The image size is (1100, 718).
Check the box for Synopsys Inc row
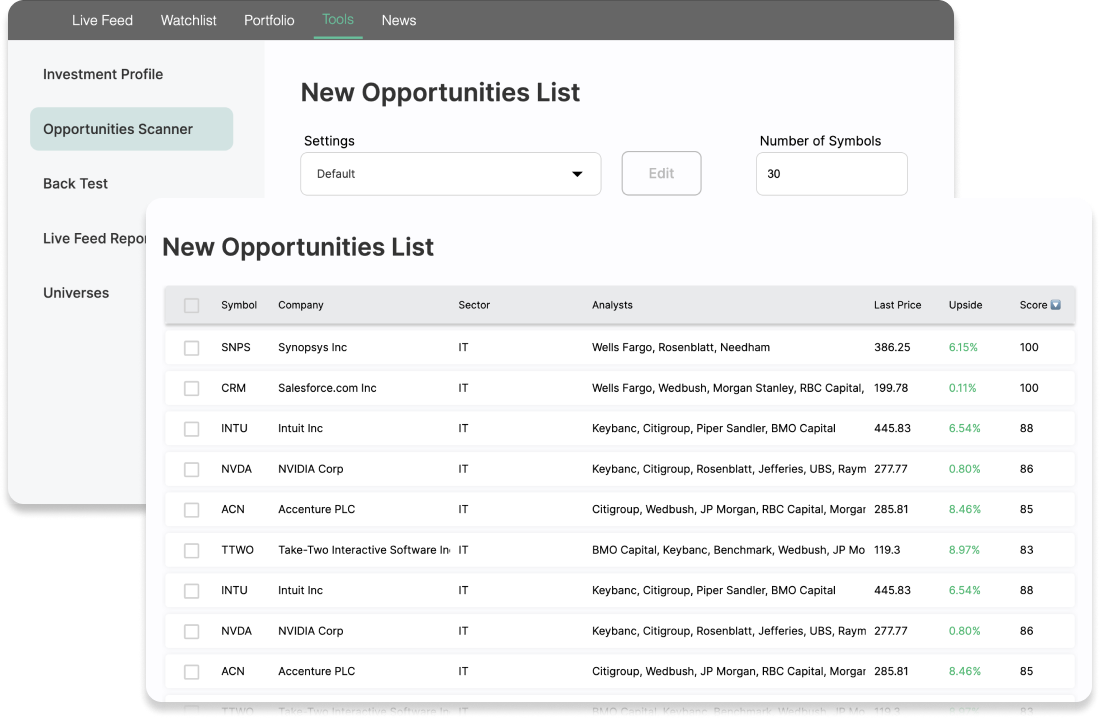tap(192, 348)
